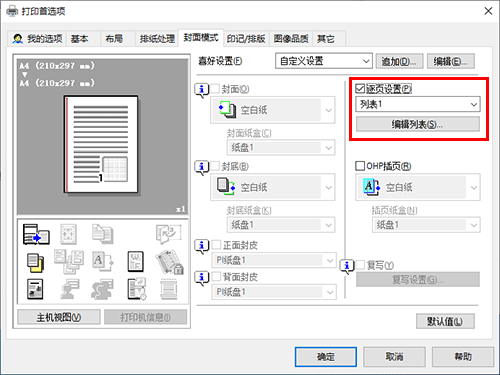The width and height of the screenshot is (500, 375).
Task: Click the greyed 复写设置(G)... button
Action: point(418,280)
